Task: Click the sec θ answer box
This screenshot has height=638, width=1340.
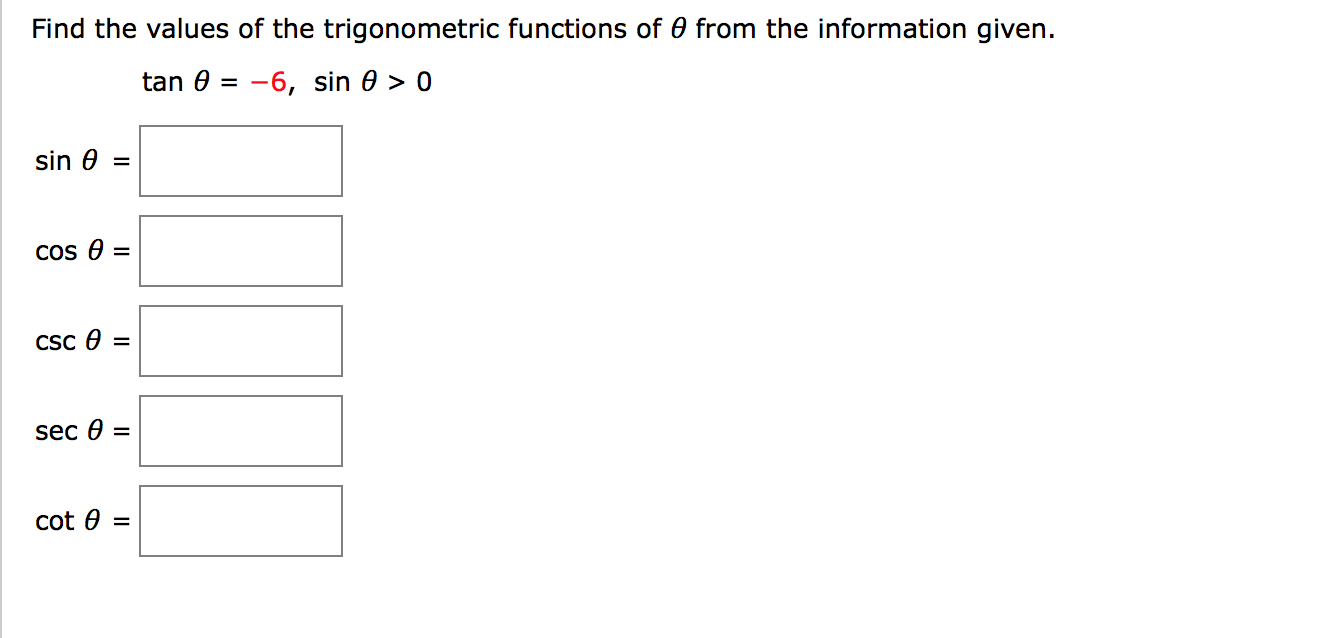Action: [x=240, y=430]
